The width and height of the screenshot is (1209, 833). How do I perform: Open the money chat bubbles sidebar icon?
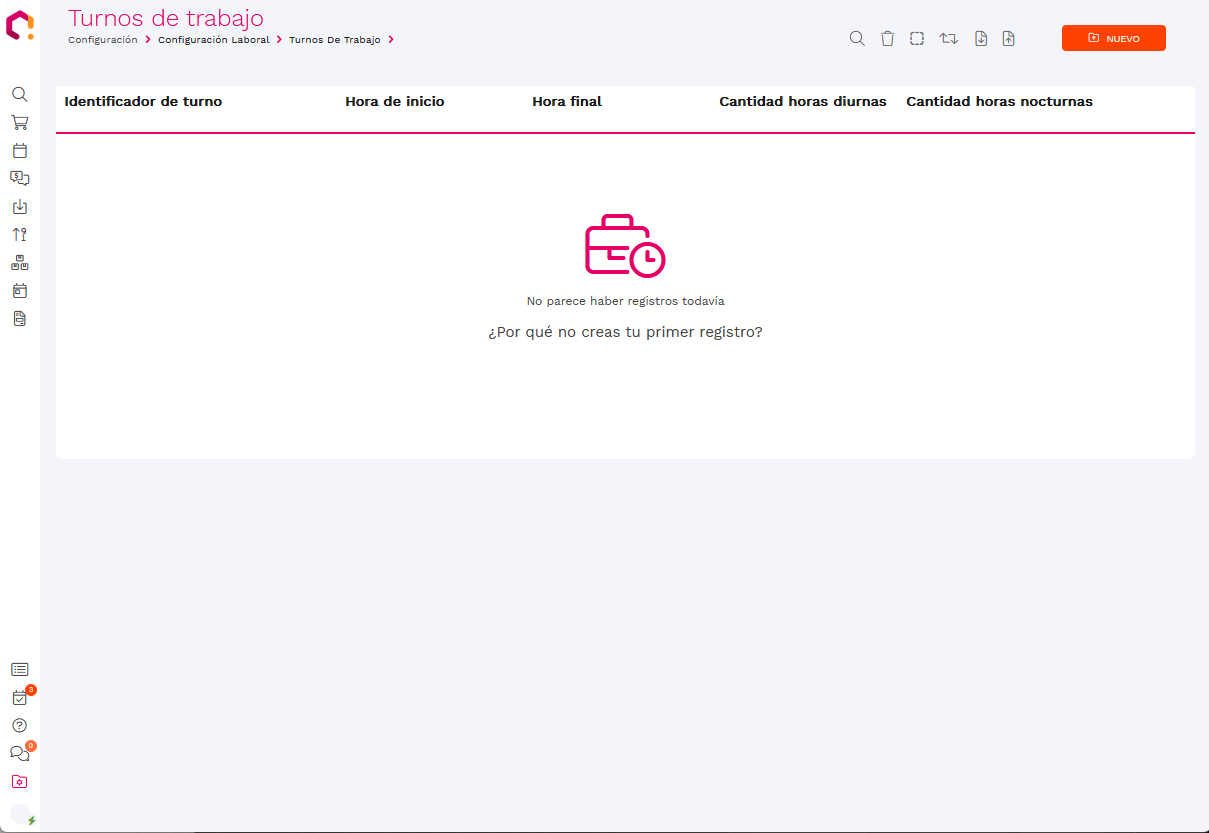point(19,178)
